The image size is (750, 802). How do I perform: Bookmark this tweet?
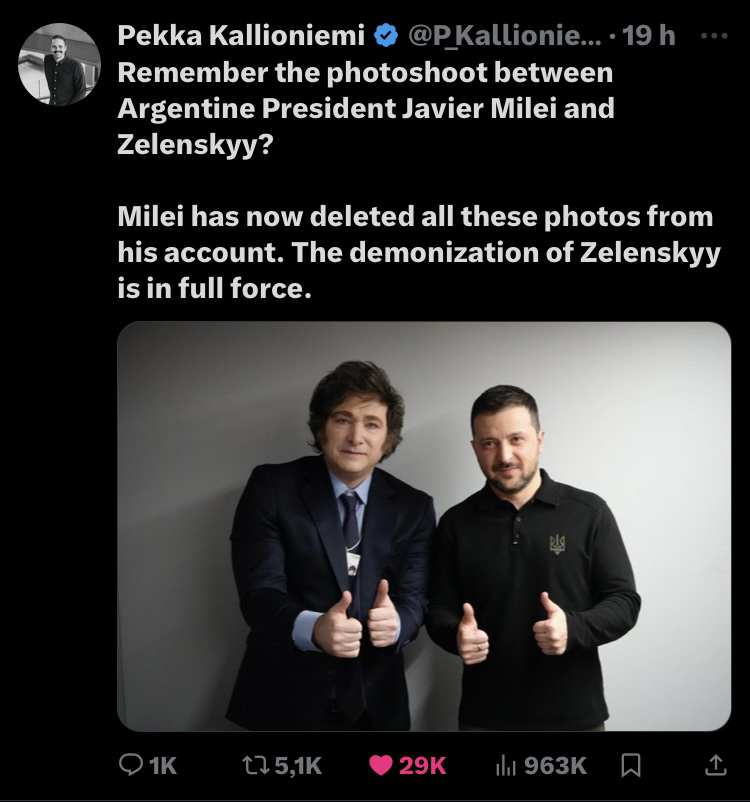pos(631,765)
